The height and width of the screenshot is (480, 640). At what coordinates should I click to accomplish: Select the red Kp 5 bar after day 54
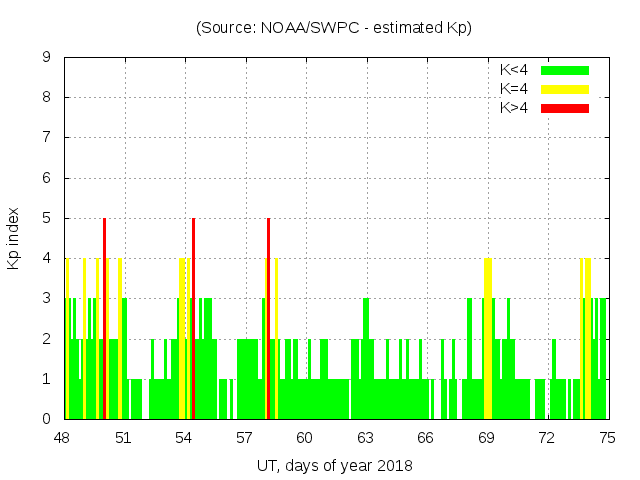(193, 318)
